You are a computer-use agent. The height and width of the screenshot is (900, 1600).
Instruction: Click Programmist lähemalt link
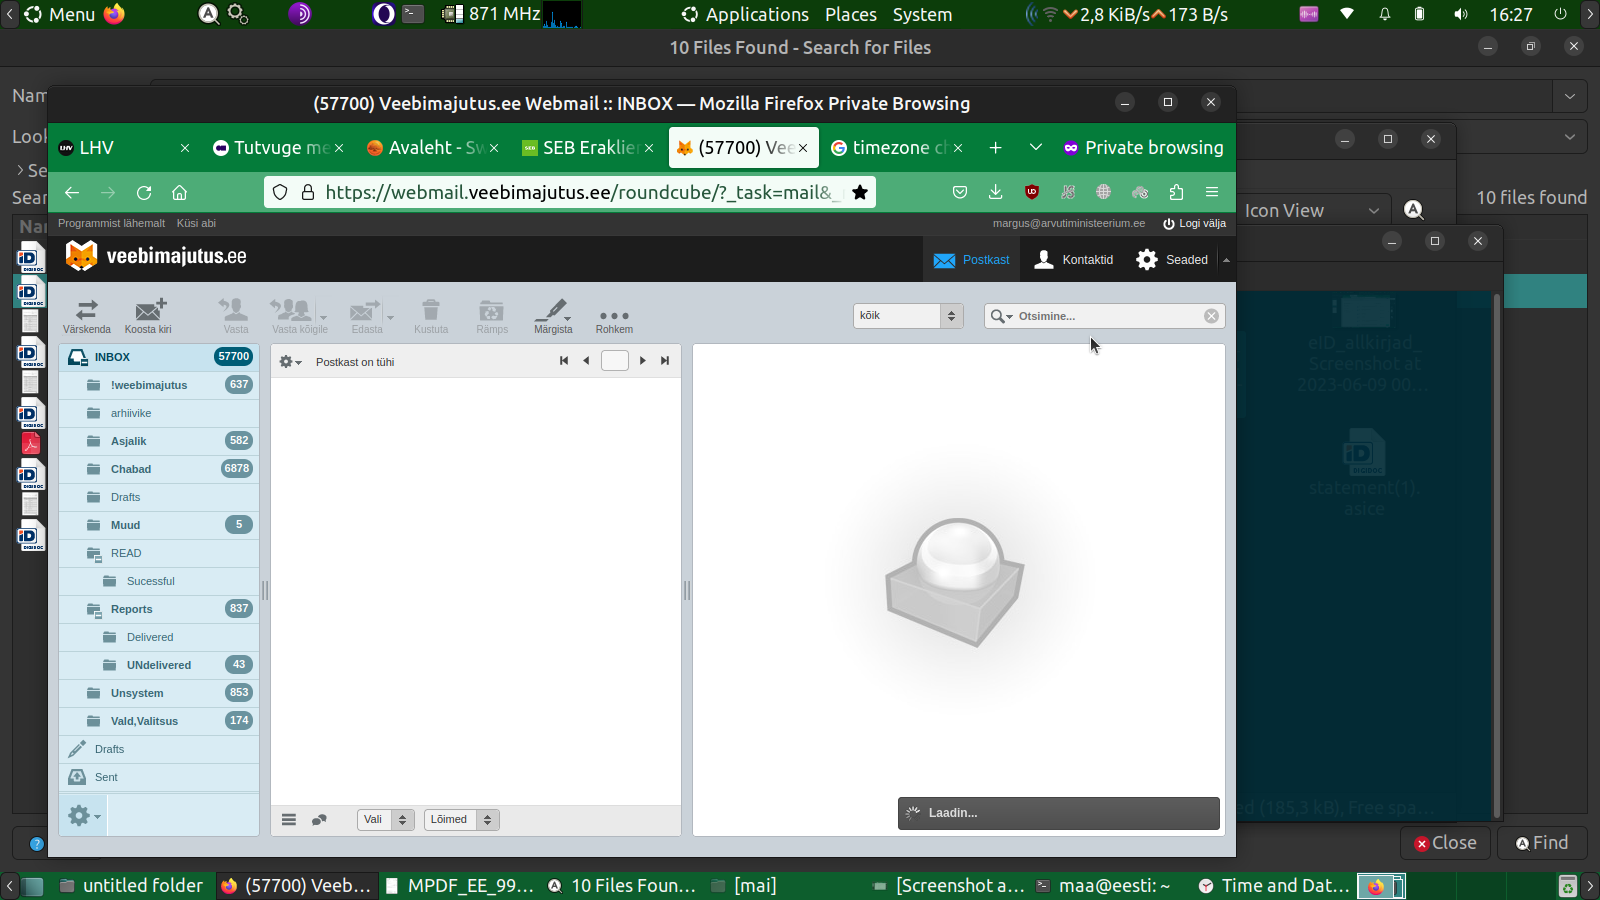[111, 223]
